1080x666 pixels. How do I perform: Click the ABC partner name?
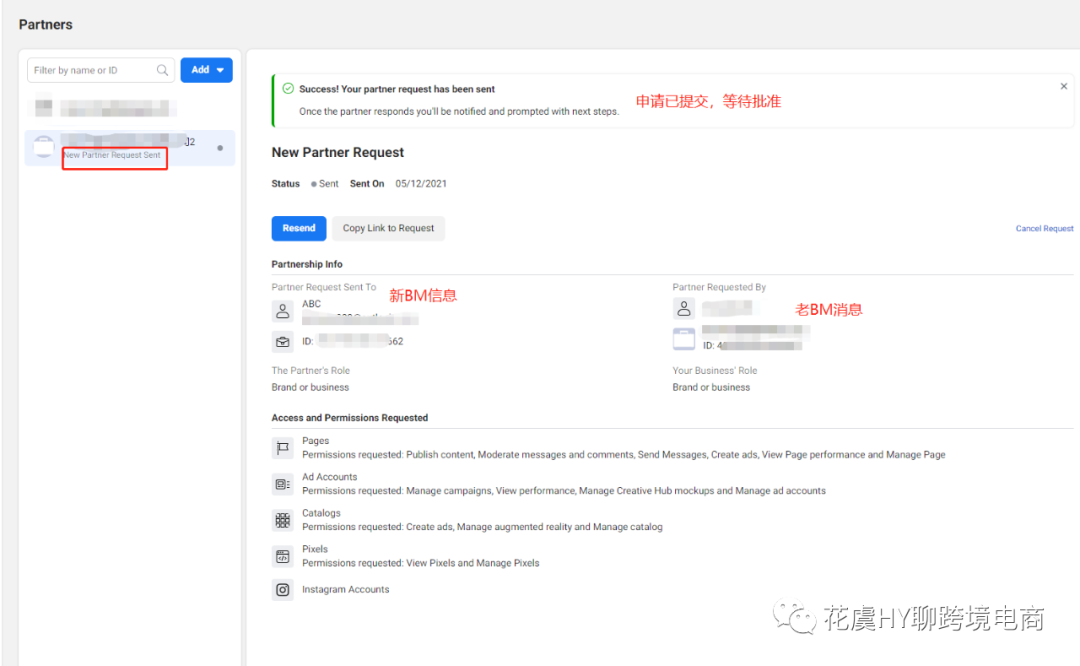point(311,304)
